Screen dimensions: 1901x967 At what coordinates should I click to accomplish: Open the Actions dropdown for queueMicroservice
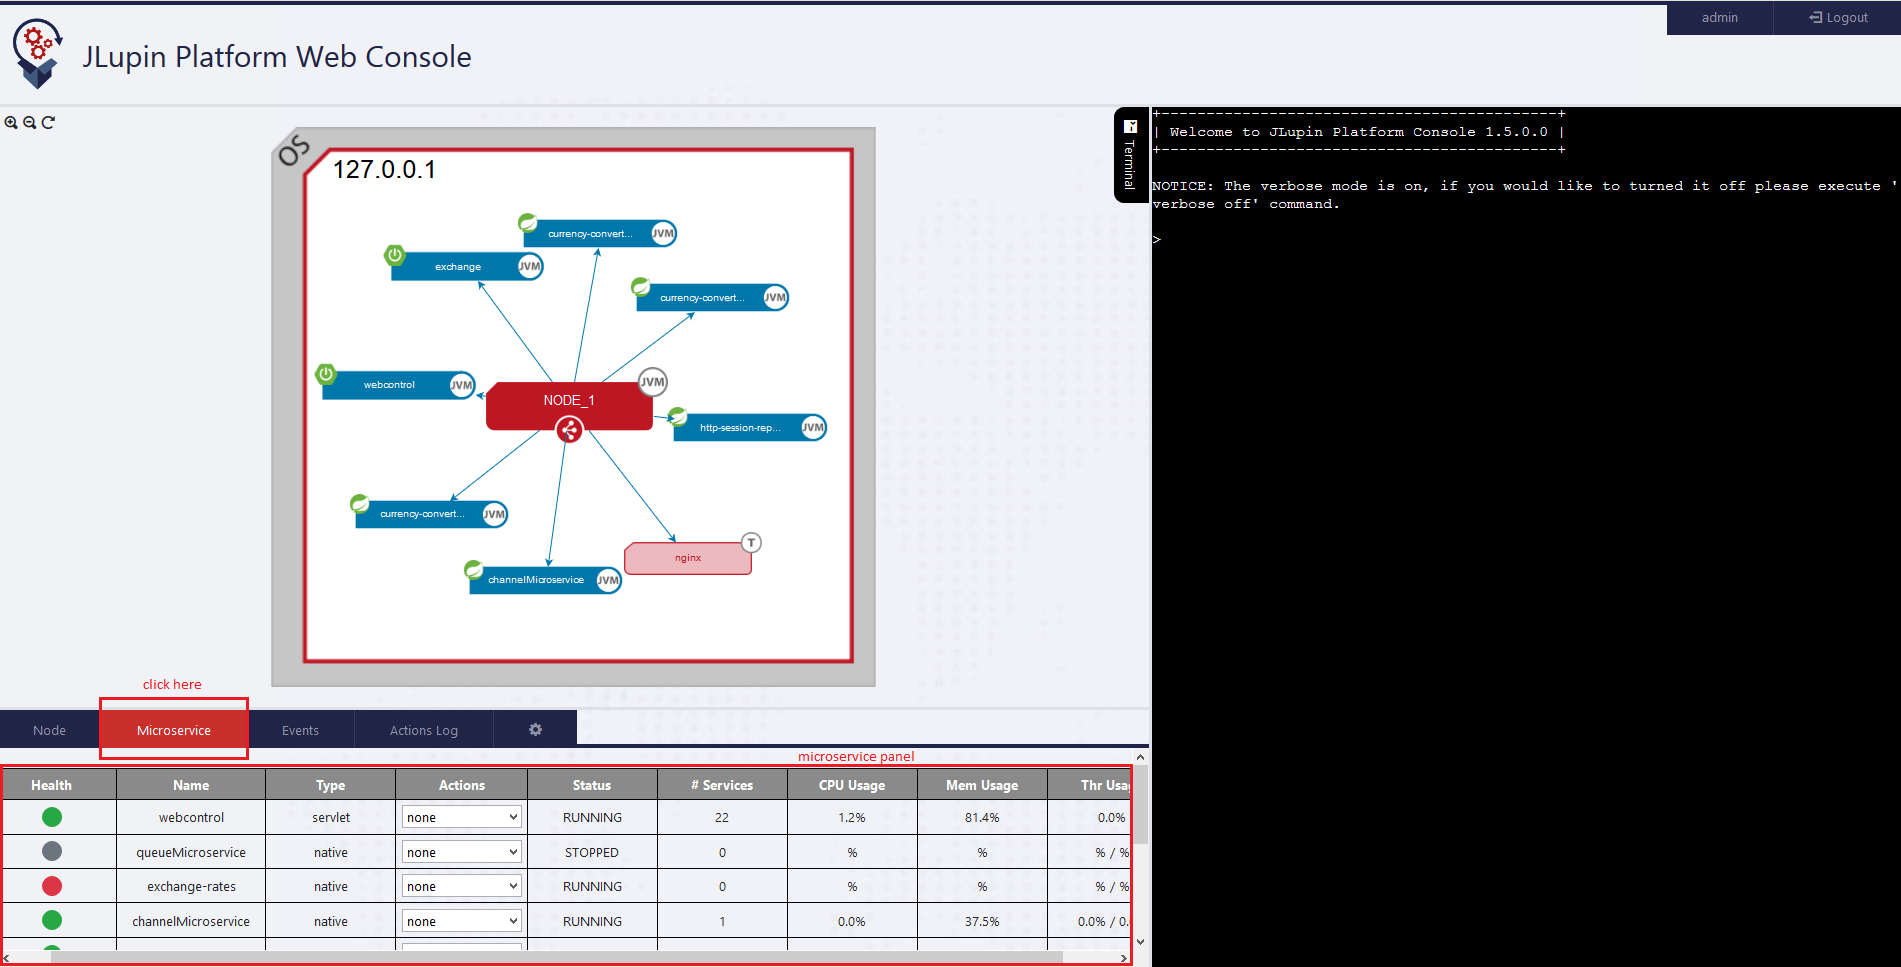[x=461, y=852]
